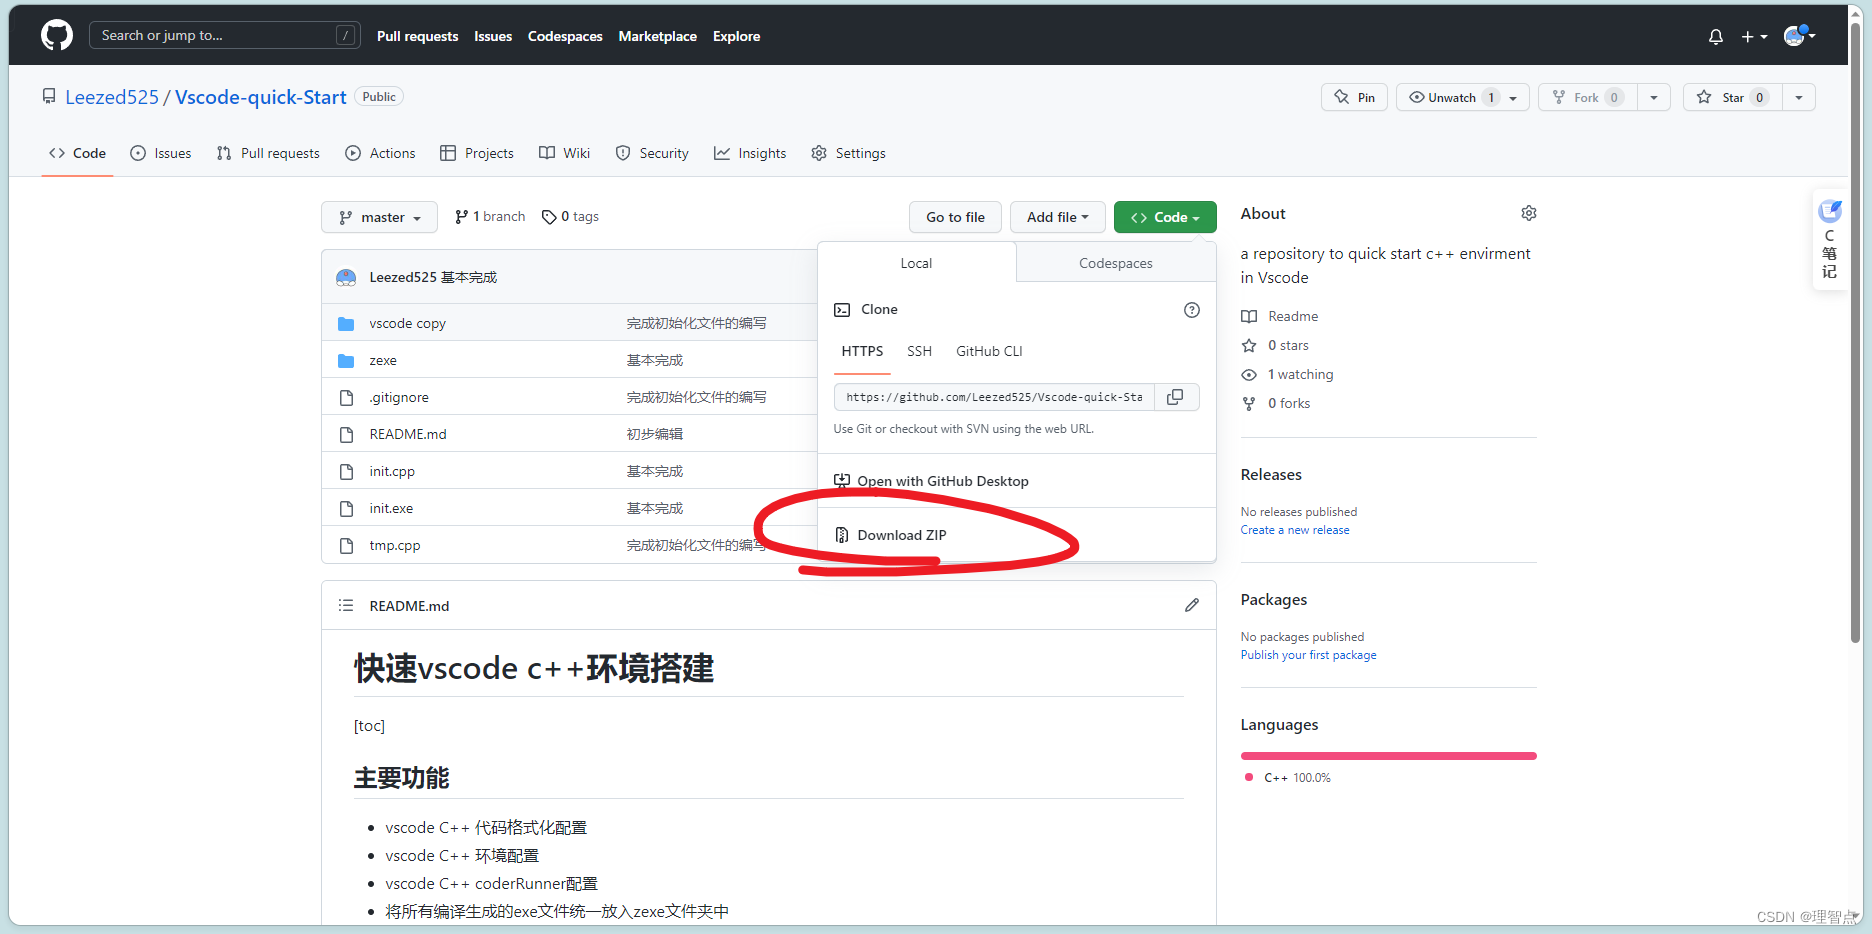Select the SSH clone option
The height and width of the screenshot is (934, 1872).
coord(919,351)
